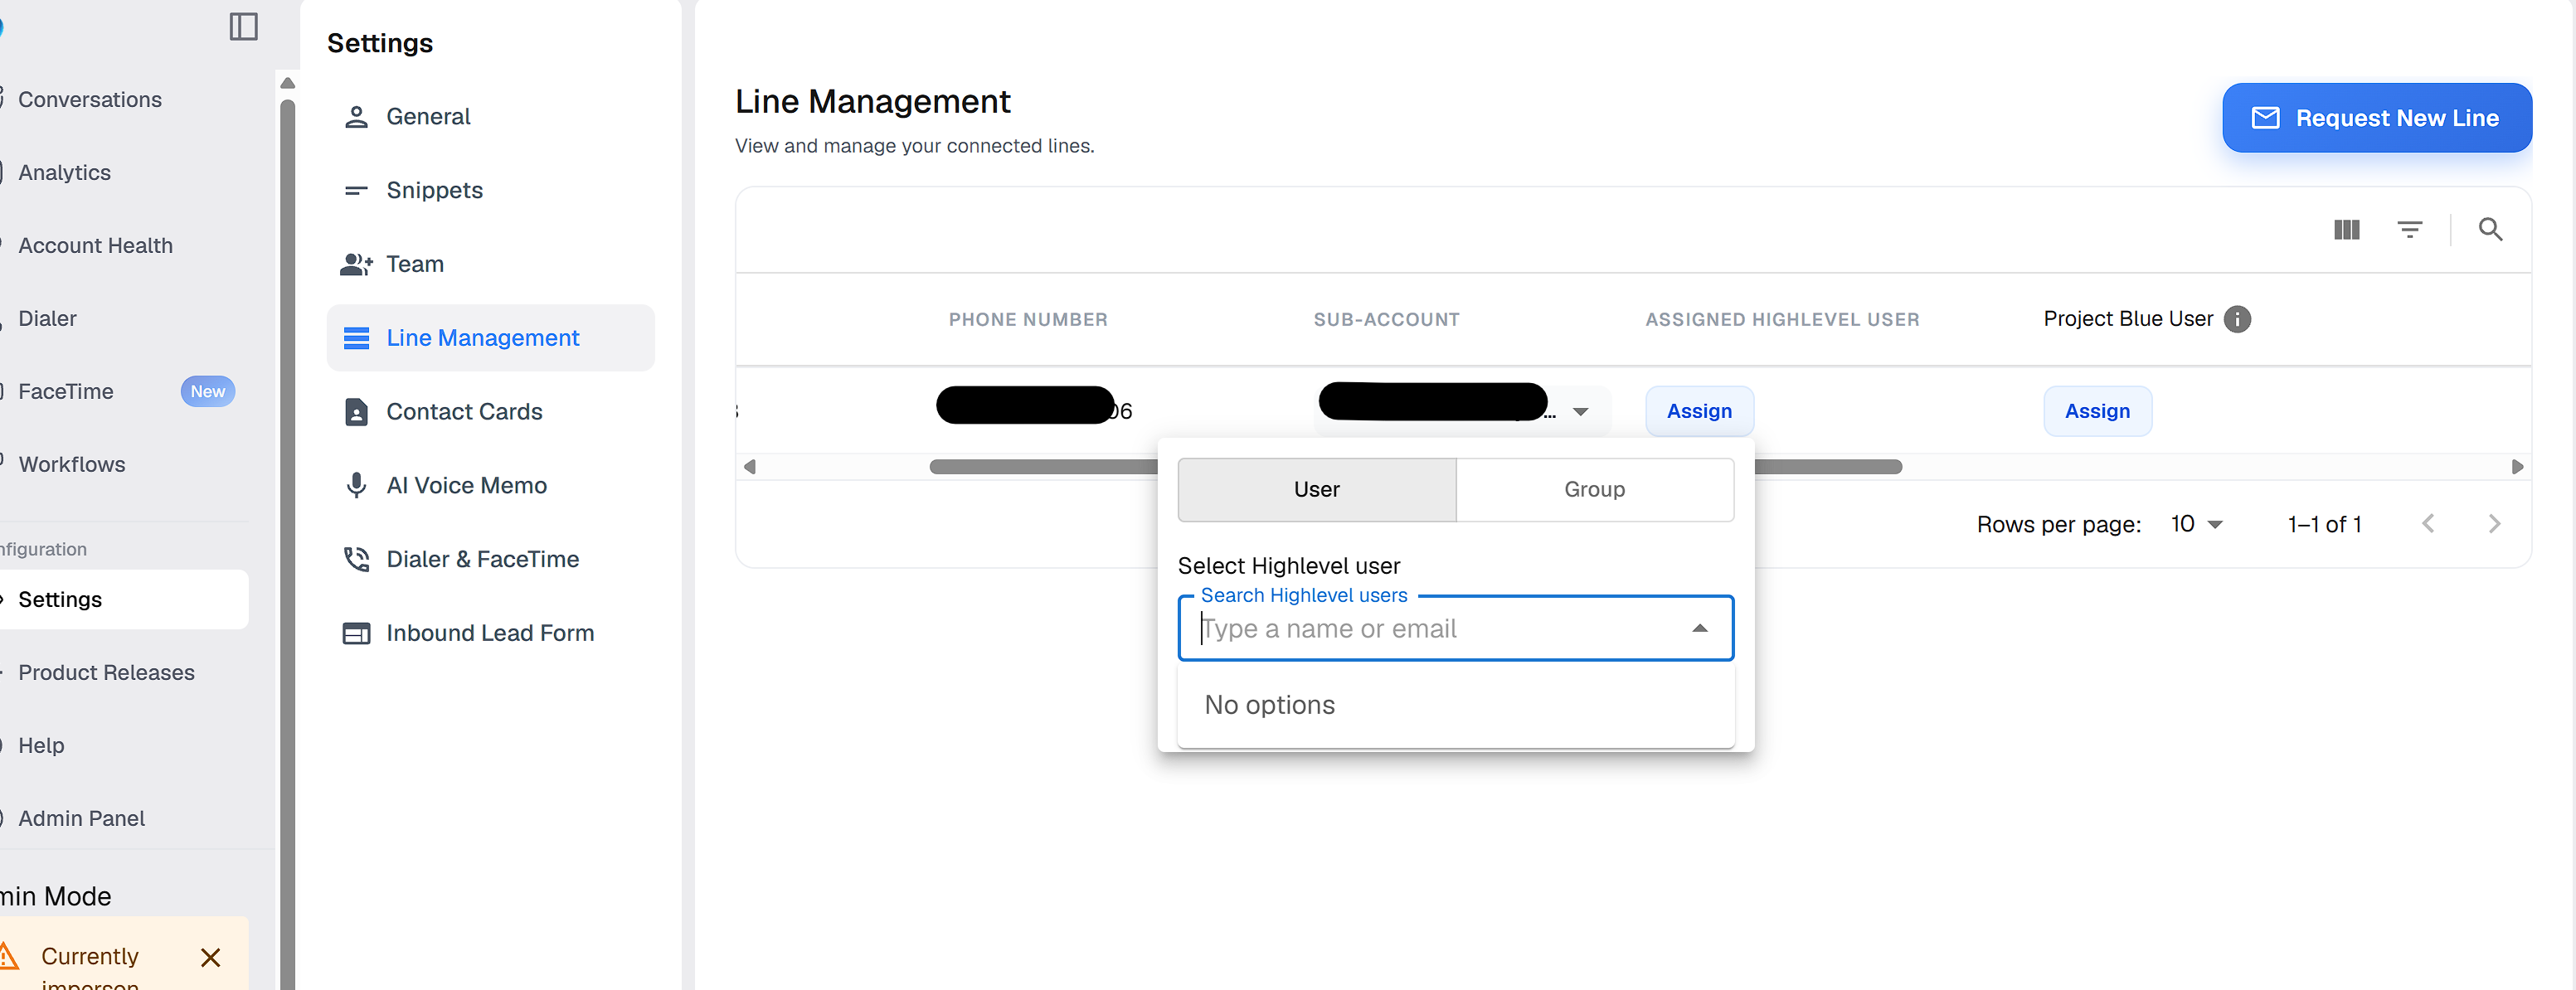Screen dimensions: 2576x990
Task: Open Admin Panel in navigation
Action: (82, 819)
